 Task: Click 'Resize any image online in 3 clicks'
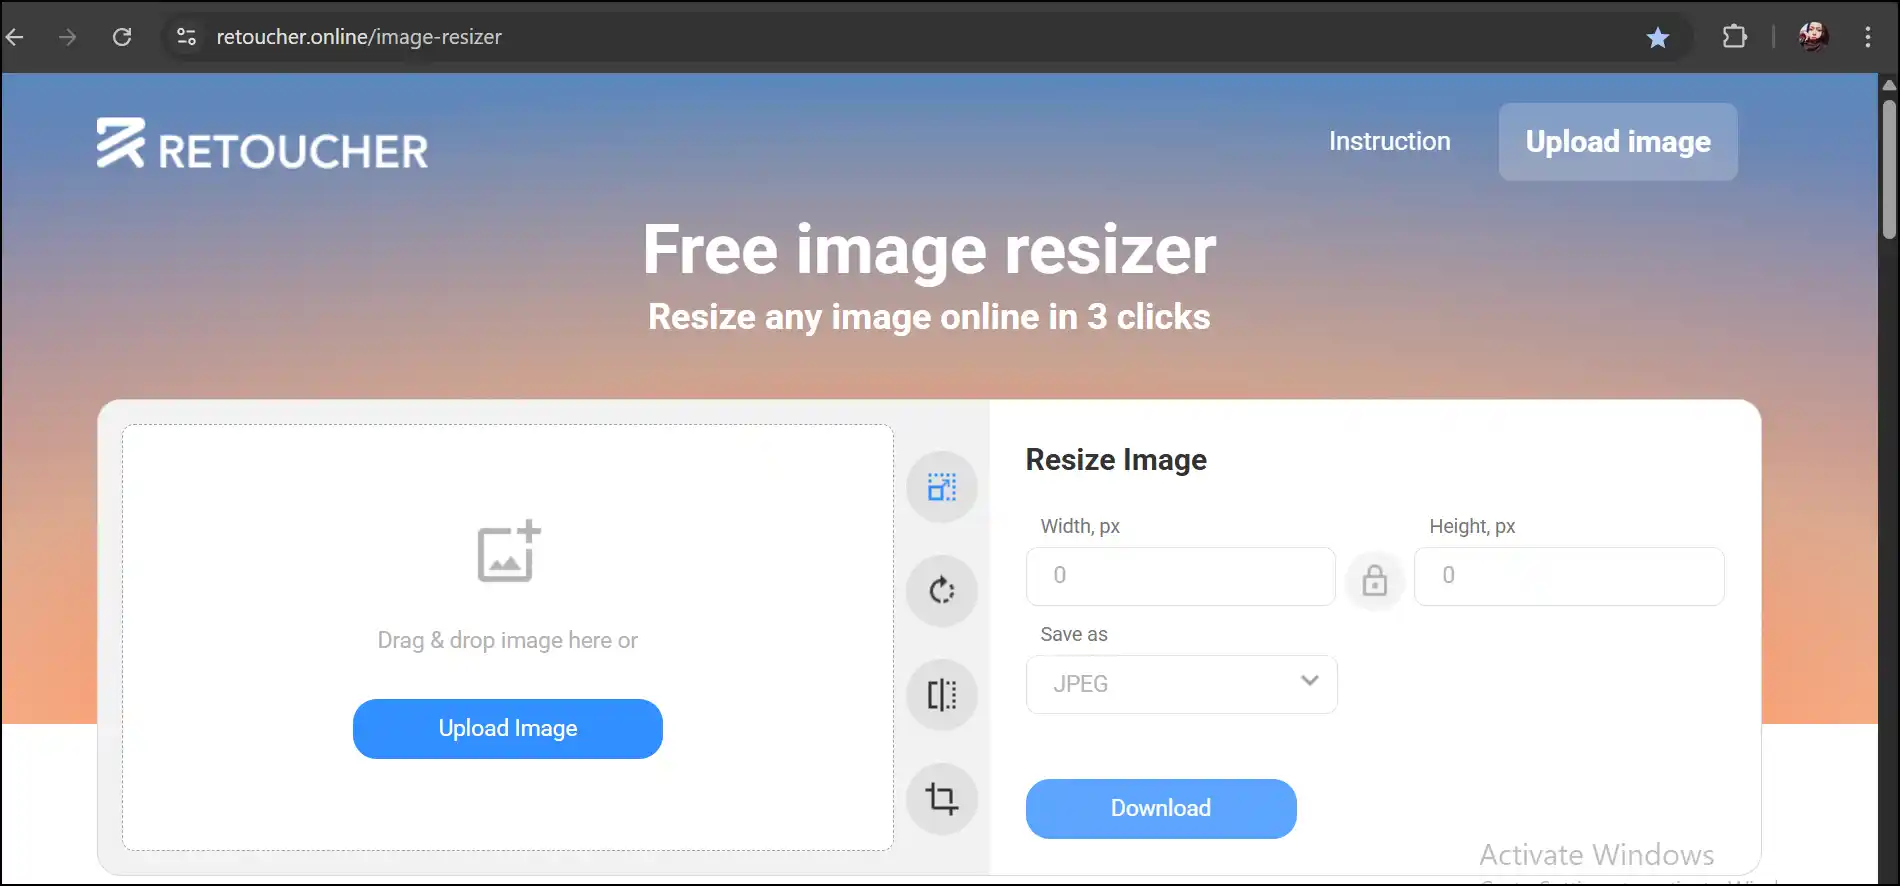coord(929,317)
